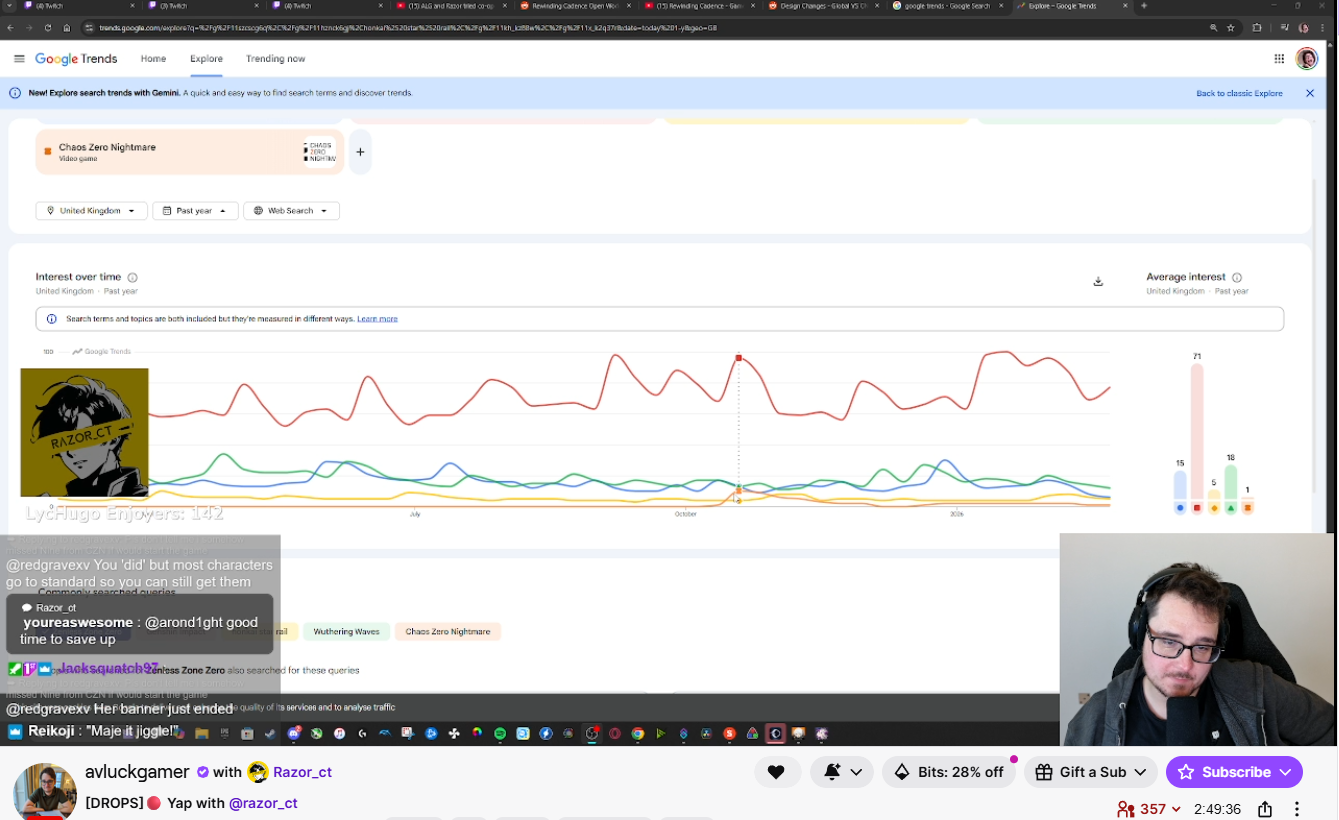Open the Google apps grid
The height and width of the screenshot is (820, 1339).
[1279, 59]
